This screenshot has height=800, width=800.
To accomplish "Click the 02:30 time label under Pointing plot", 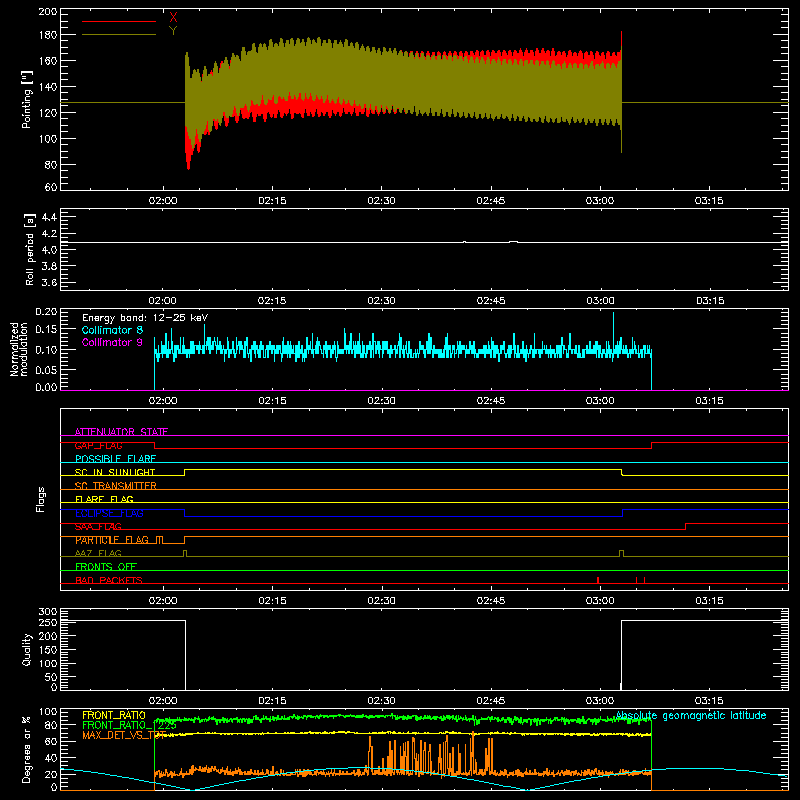I will [x=382, y=201].
